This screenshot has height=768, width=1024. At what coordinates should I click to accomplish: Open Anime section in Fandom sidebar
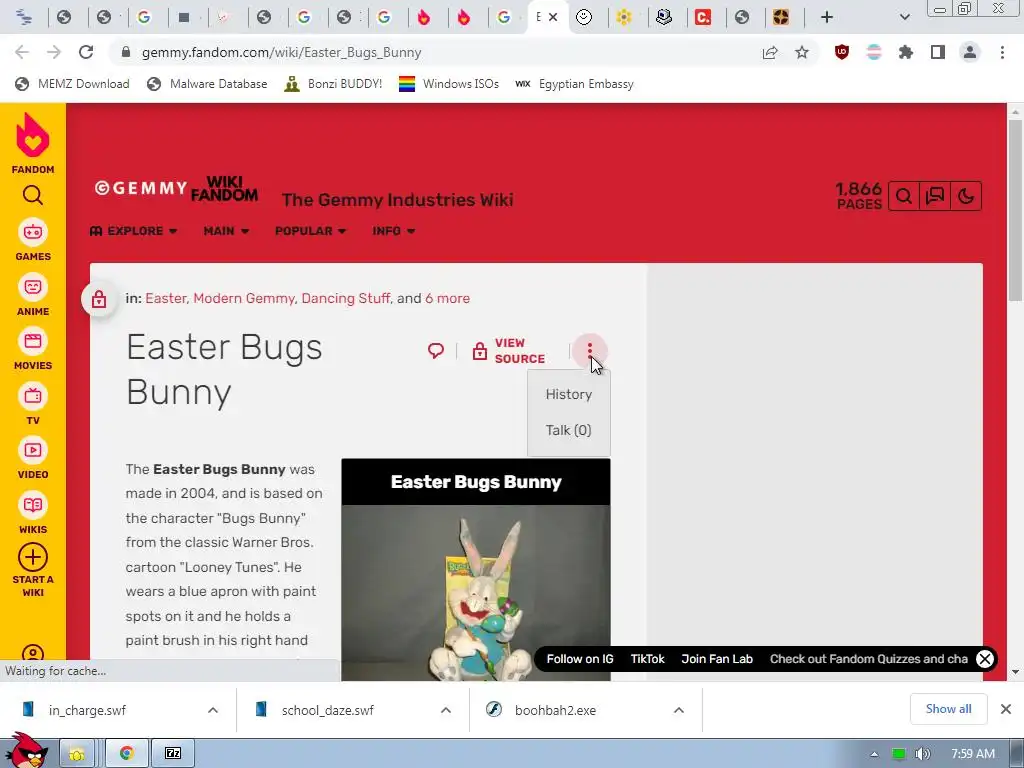click(x=33, y=295)
